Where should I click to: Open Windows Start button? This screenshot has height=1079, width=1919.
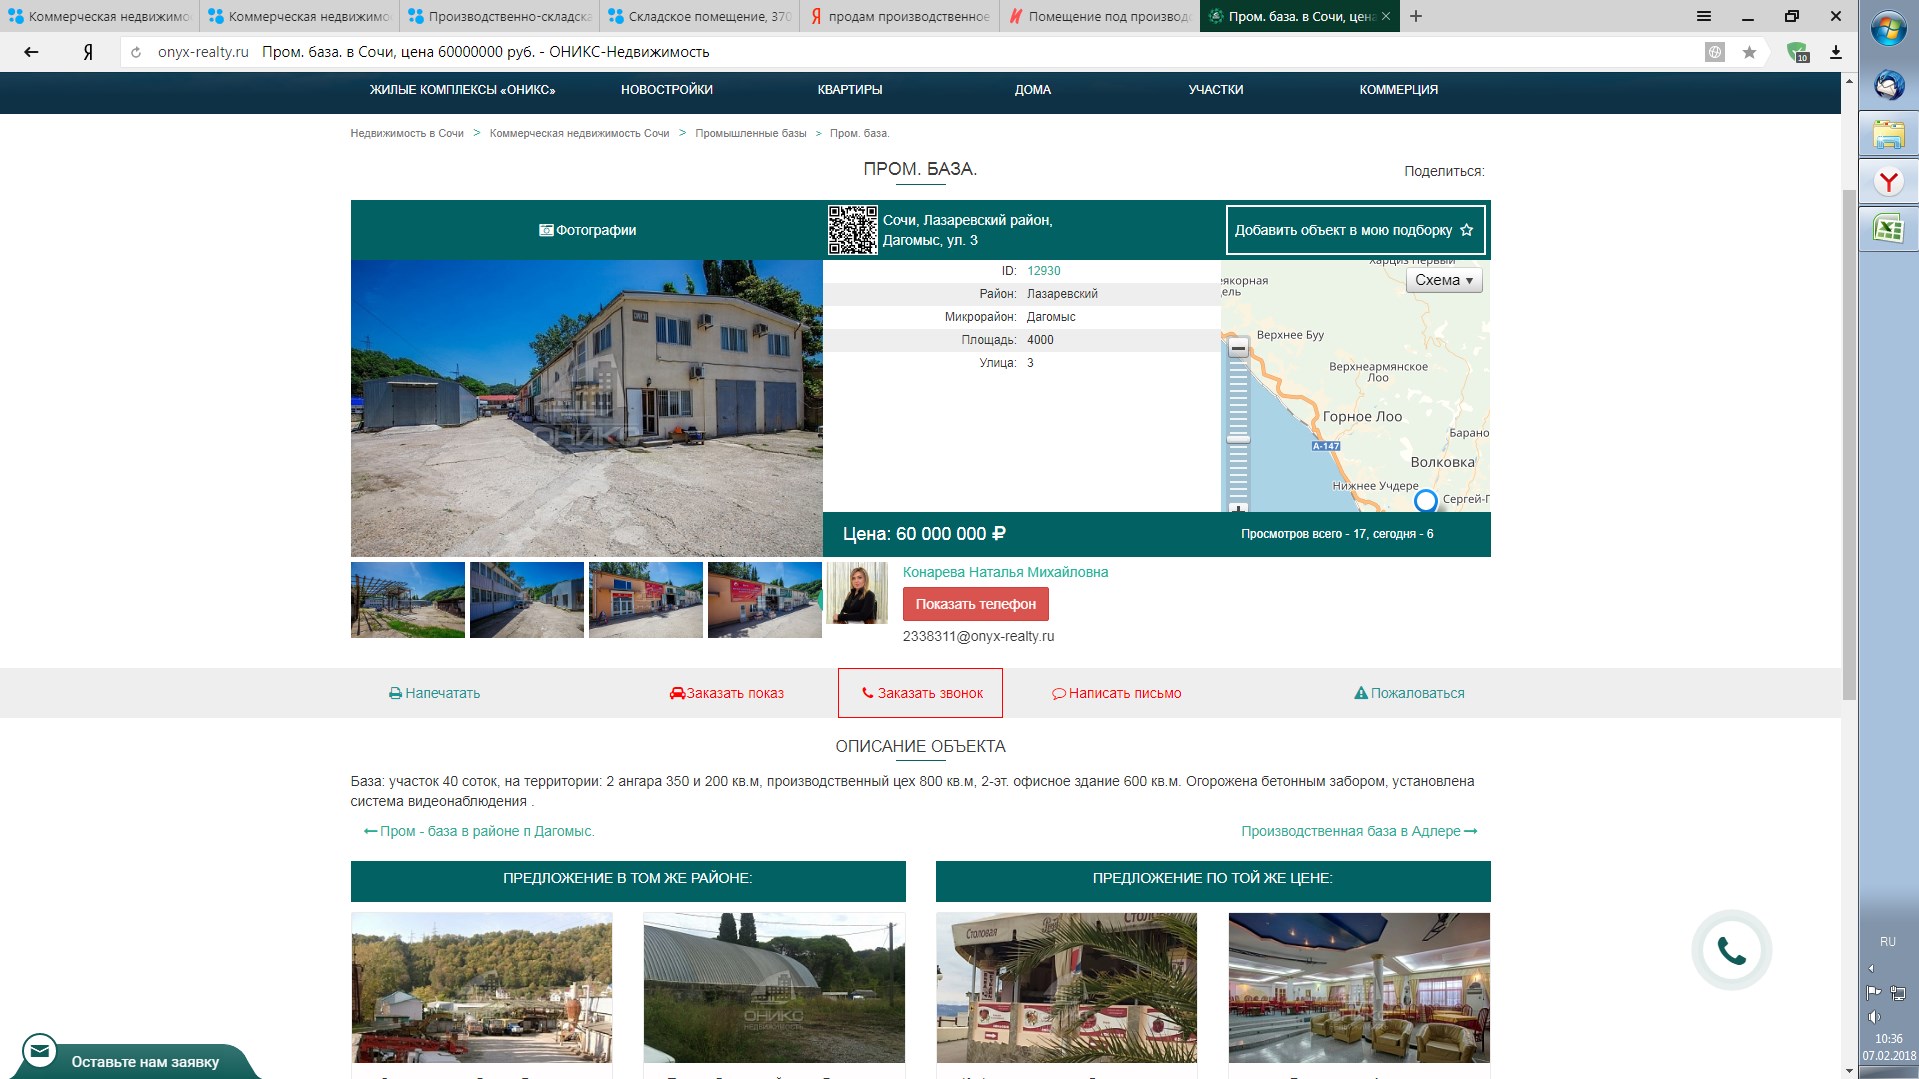coord(1889,30)
